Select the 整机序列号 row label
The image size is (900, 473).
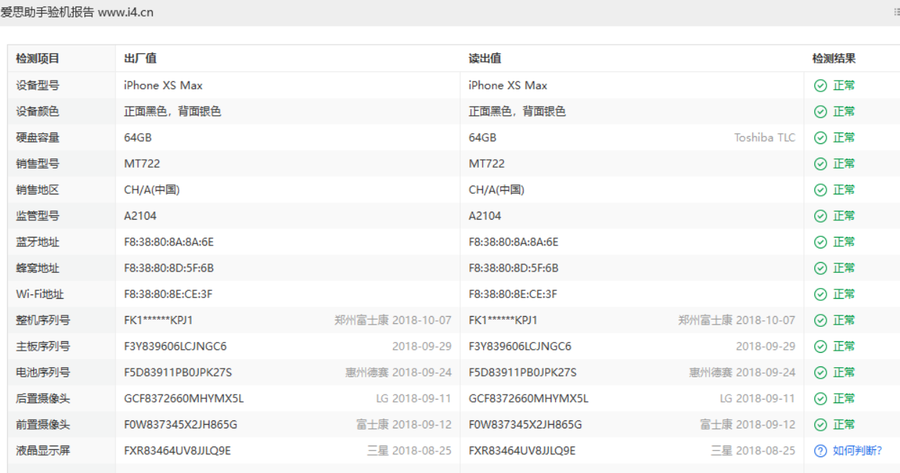tap(42, 320)
